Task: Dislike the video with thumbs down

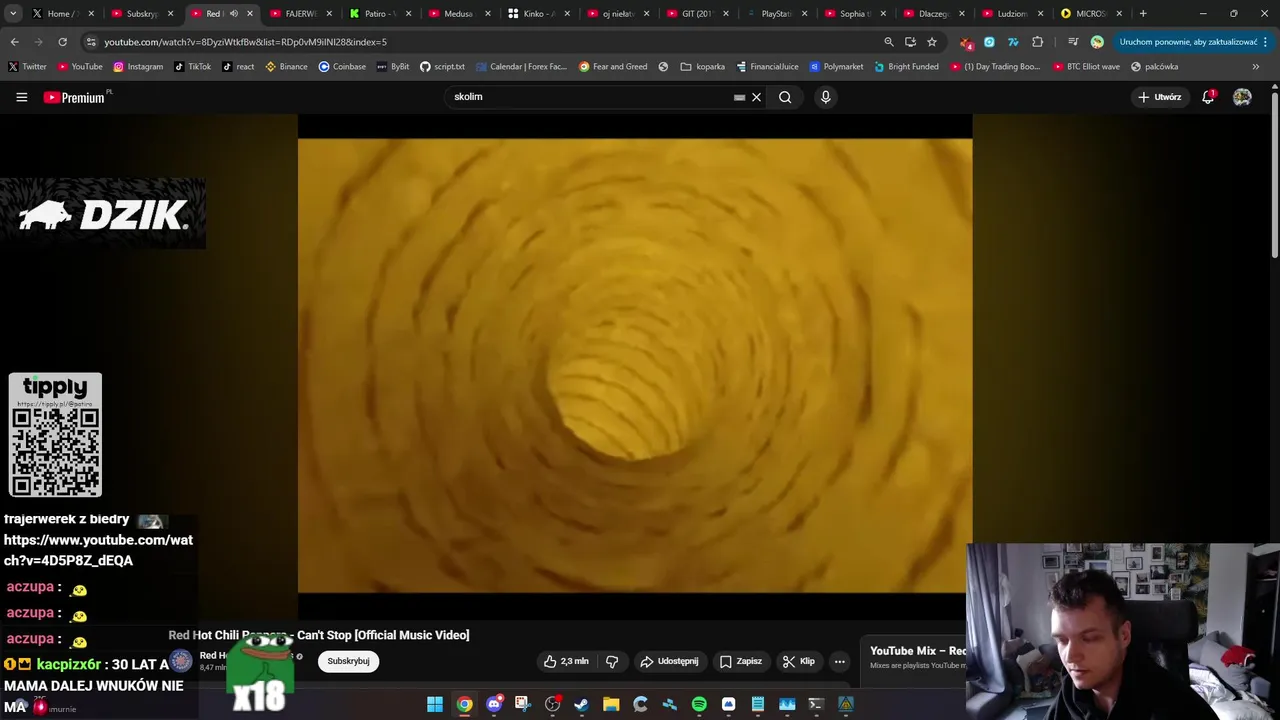Action: click(612, 661)
